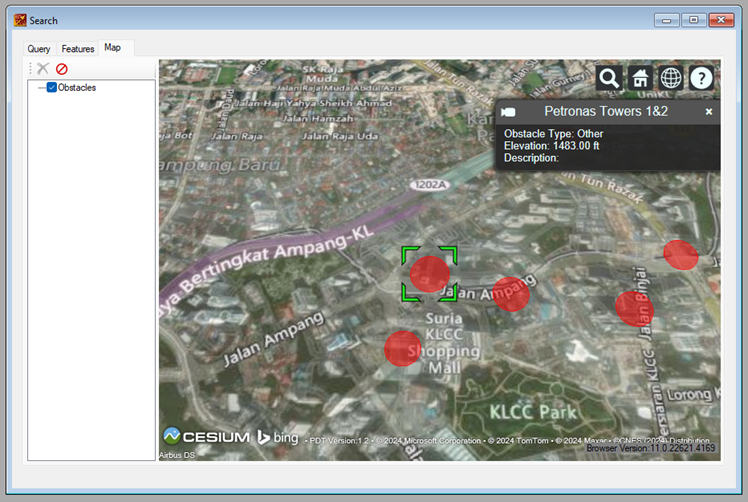Open map navigation help
Screen dimensions: 748x502
coord(701,78)
